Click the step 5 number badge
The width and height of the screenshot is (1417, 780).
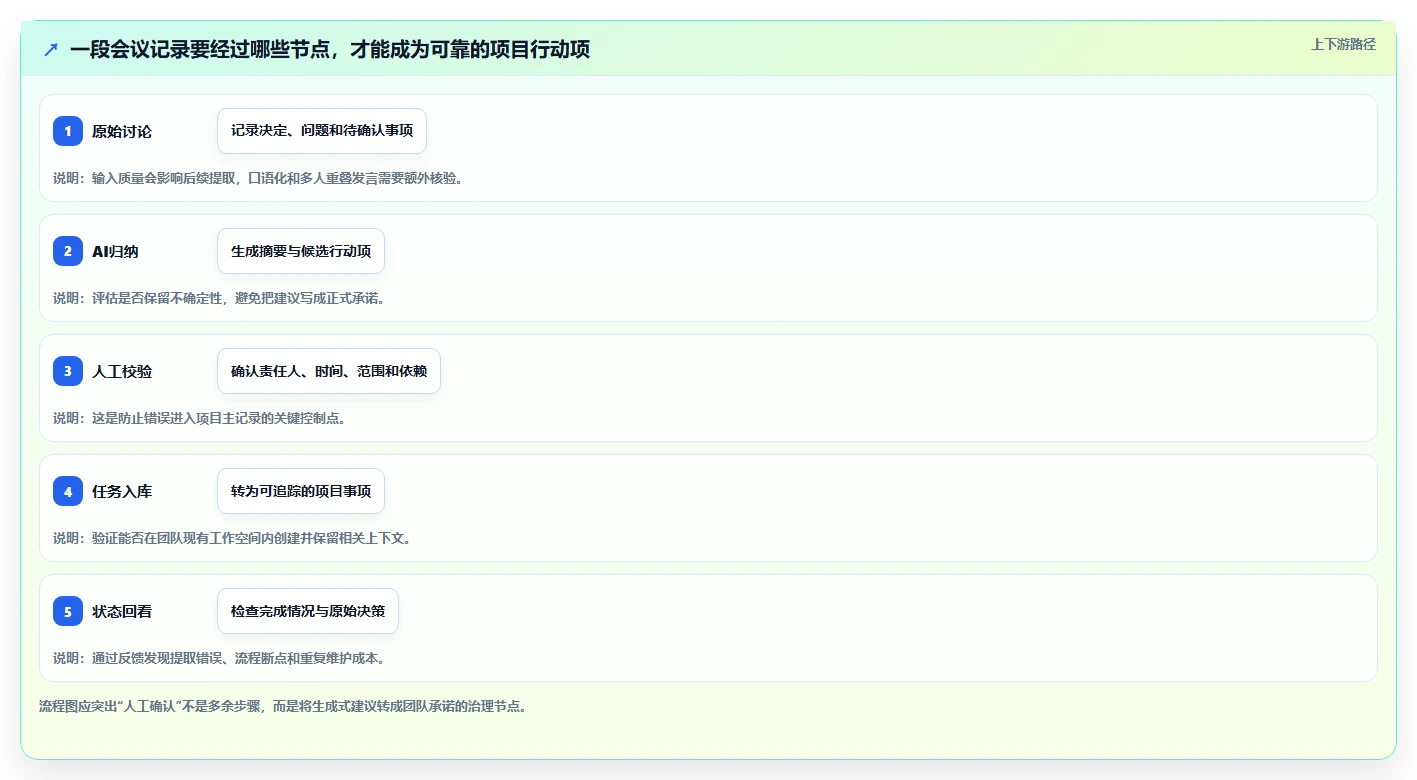click(x=68, y=611)
